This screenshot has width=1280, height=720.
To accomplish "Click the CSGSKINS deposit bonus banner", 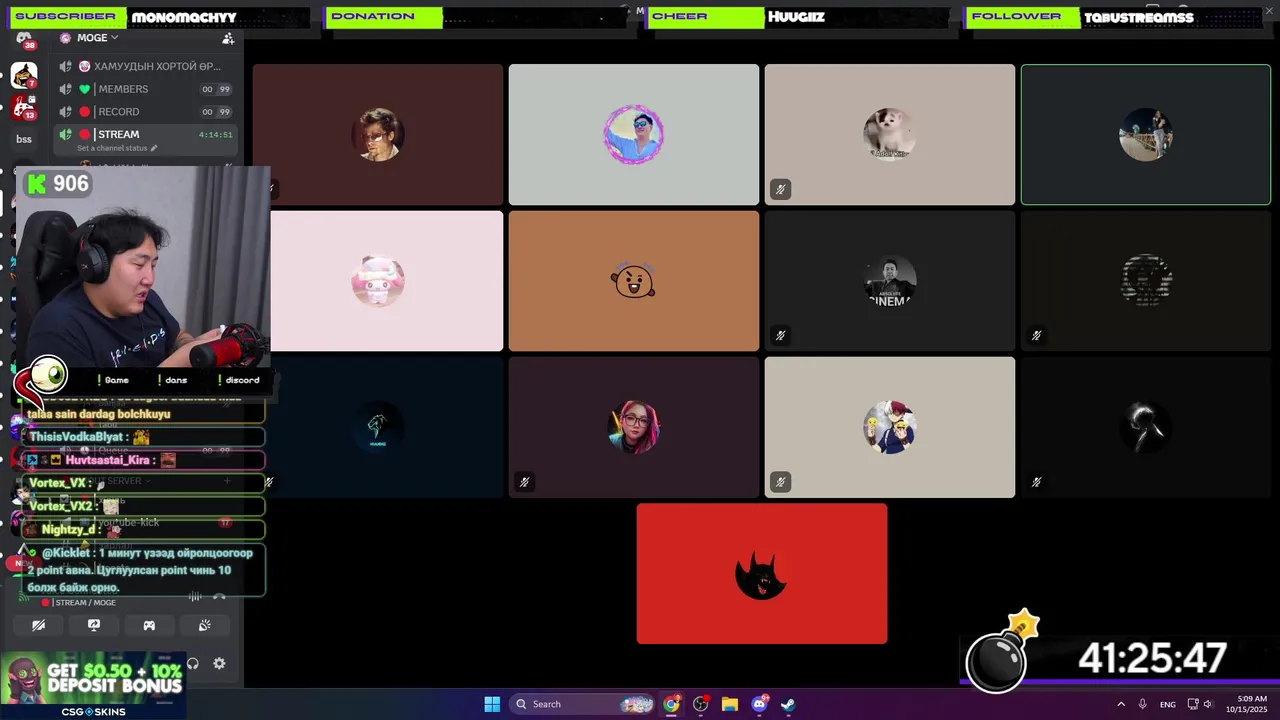I will (93, 686).
